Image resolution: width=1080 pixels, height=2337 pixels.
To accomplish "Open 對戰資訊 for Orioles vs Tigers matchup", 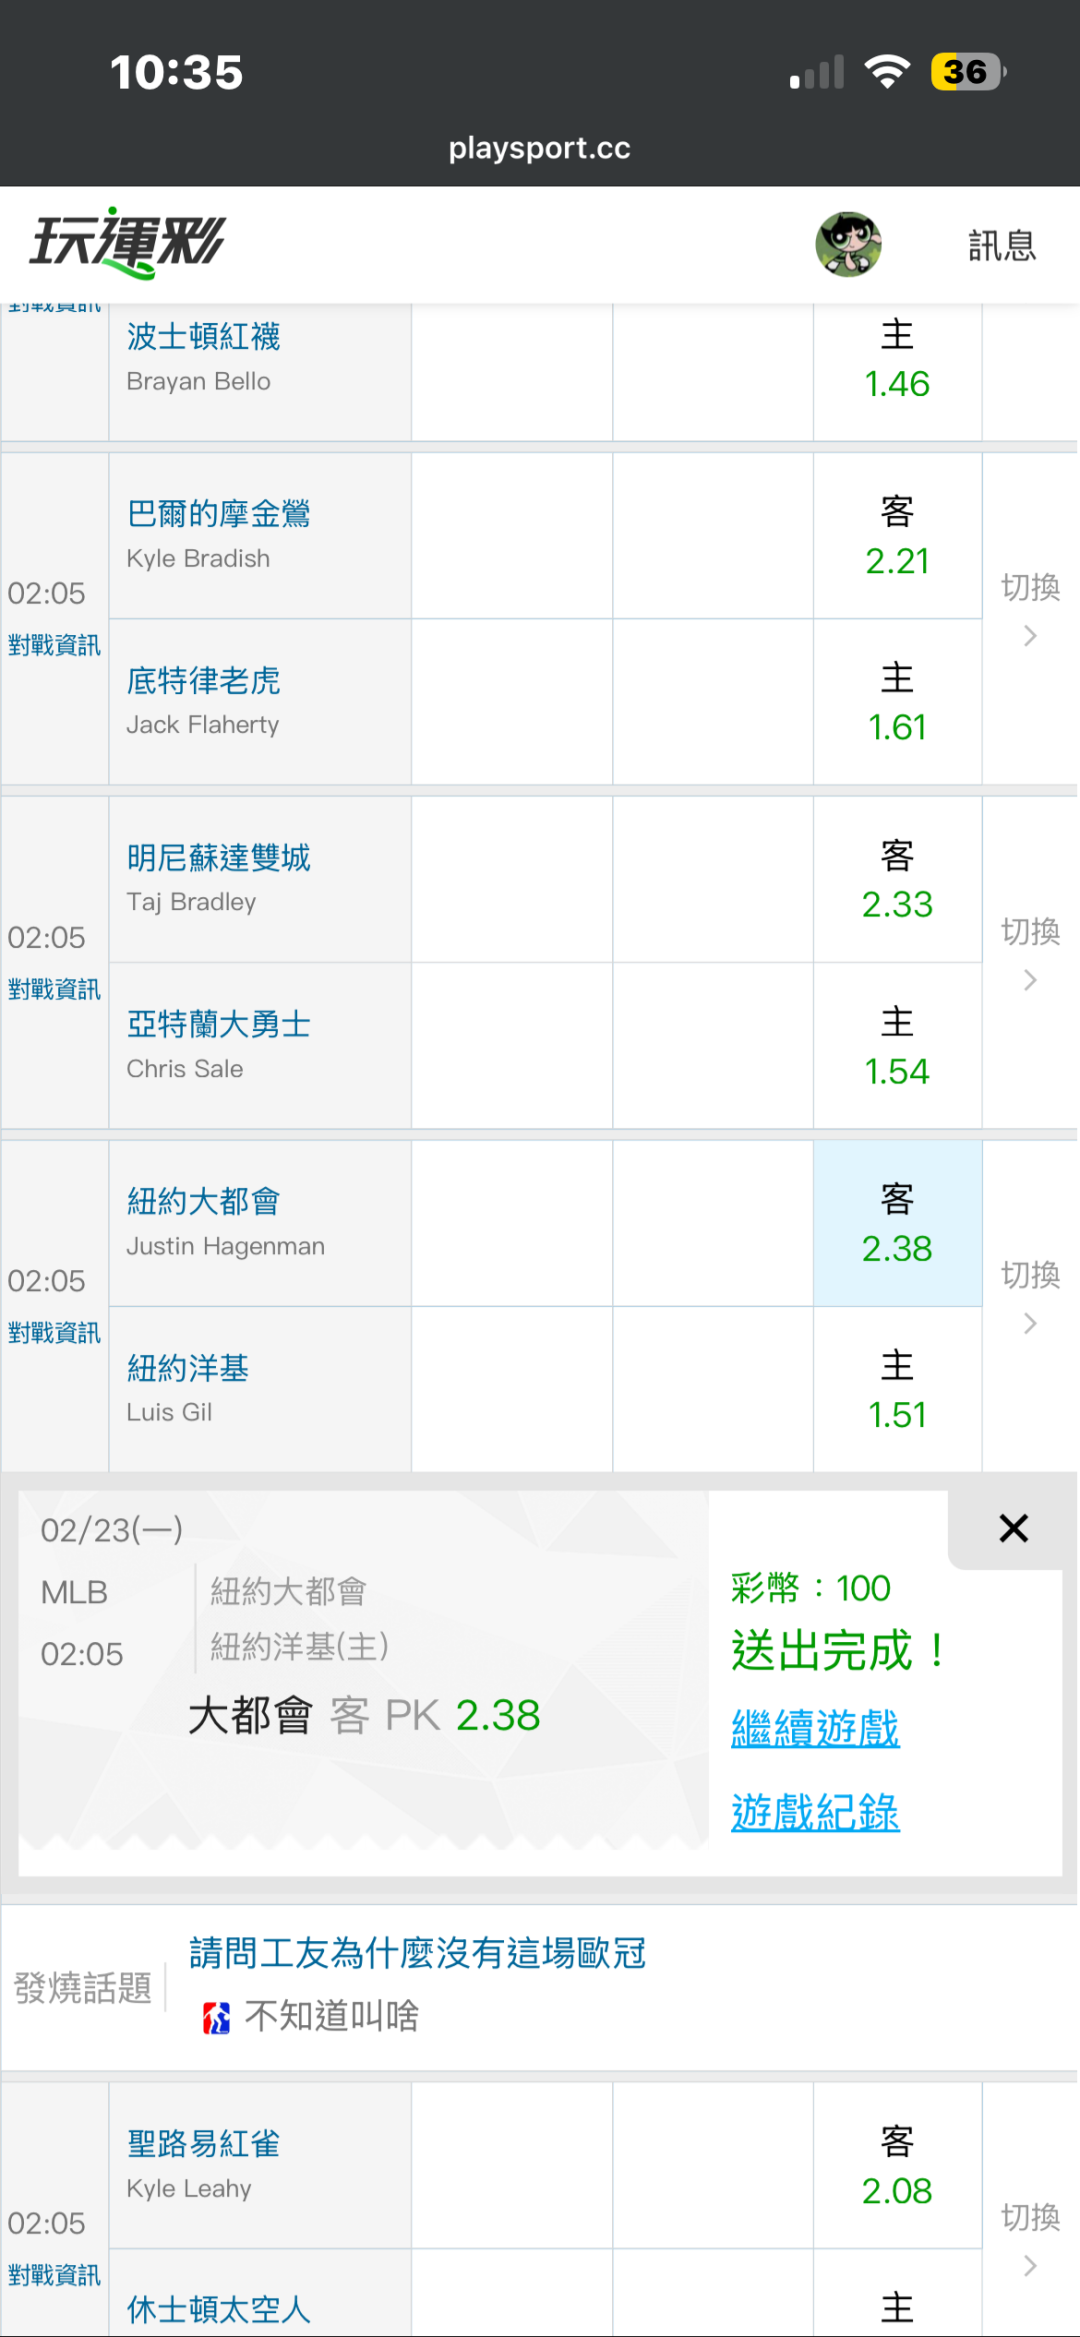I will [x=54, y=646].
